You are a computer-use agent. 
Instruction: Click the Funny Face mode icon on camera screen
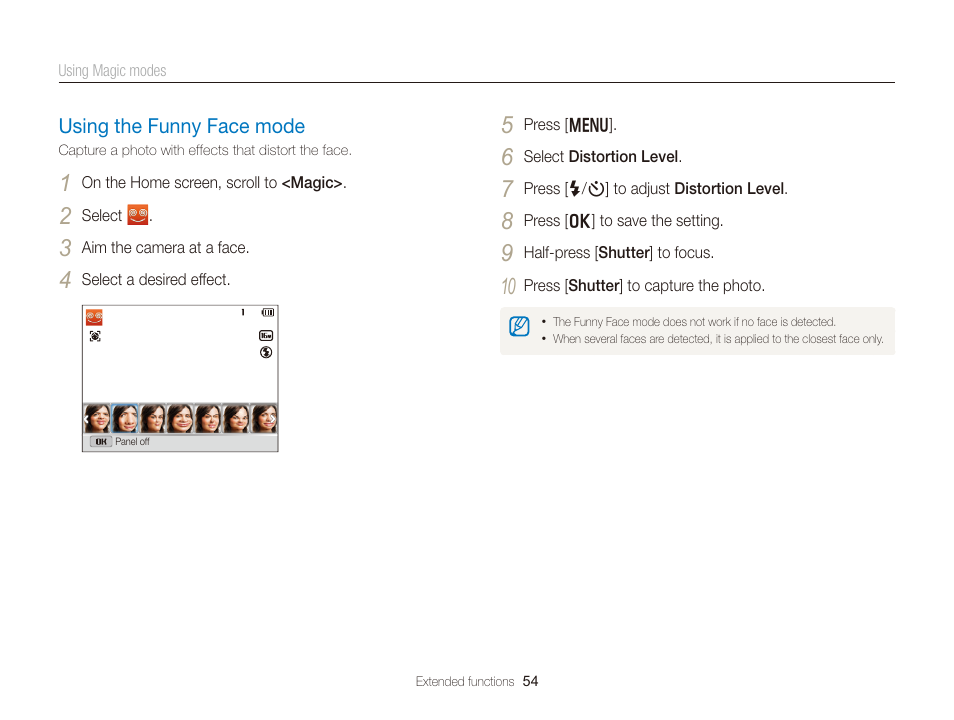[x=94, y=317]
